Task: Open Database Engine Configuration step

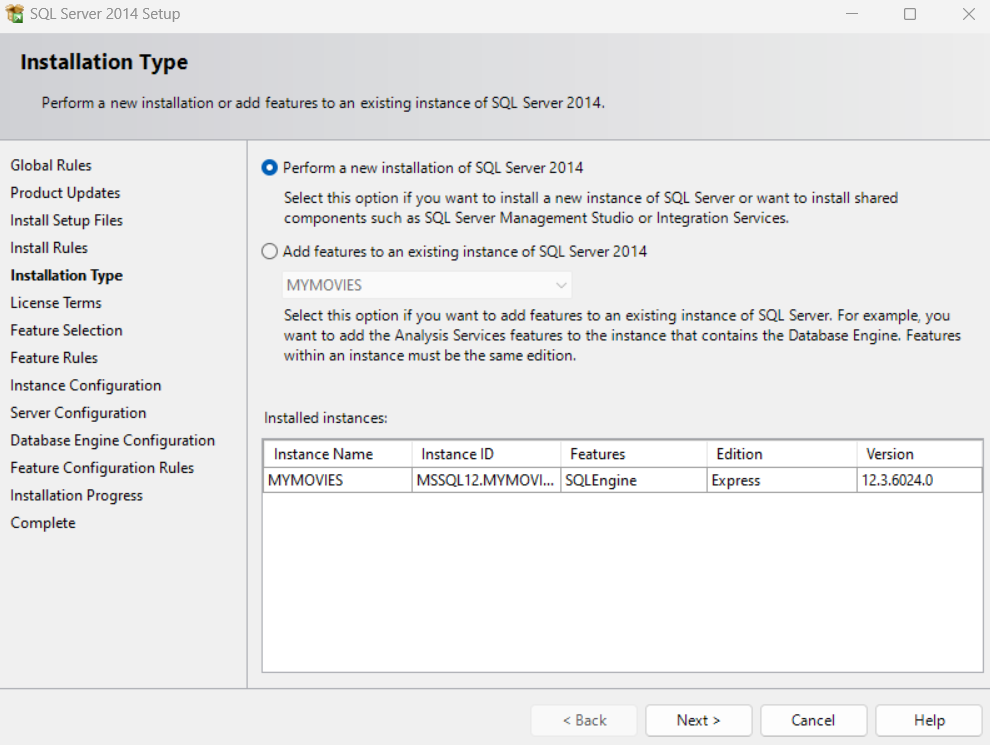Action: pos(112,440)
